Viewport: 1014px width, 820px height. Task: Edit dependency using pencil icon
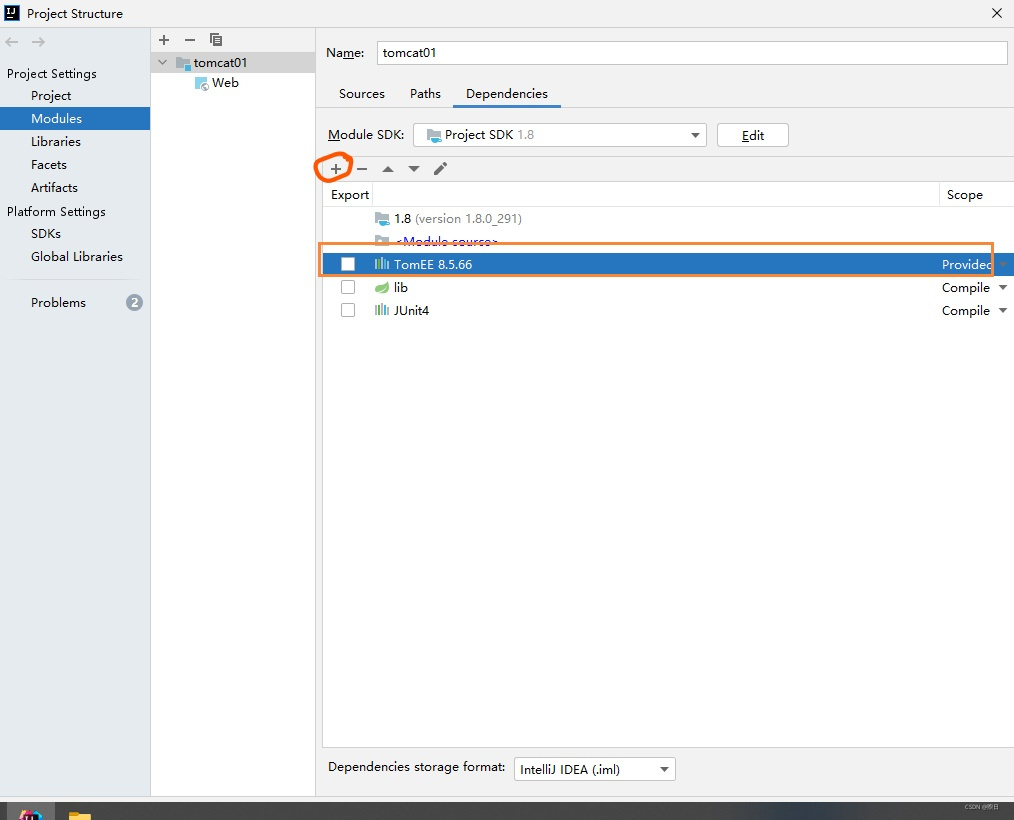[x=440, y=169]
